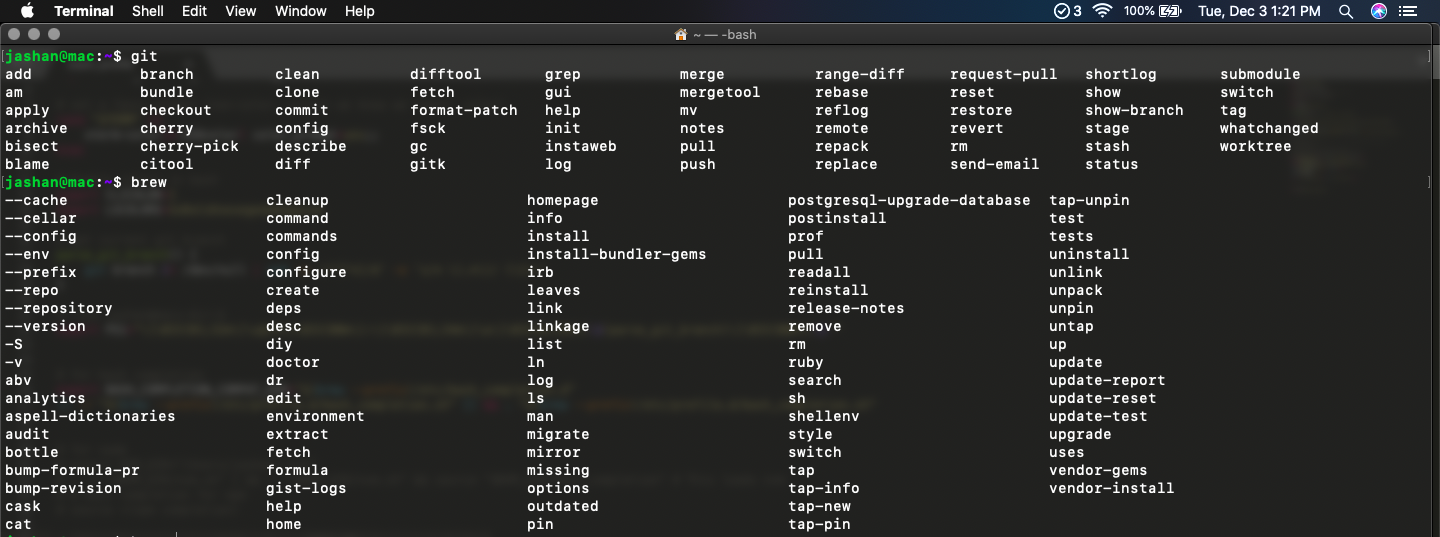Click the 'shellenv' brew completion
1440x537 pixels.
(x=824, y=416)
